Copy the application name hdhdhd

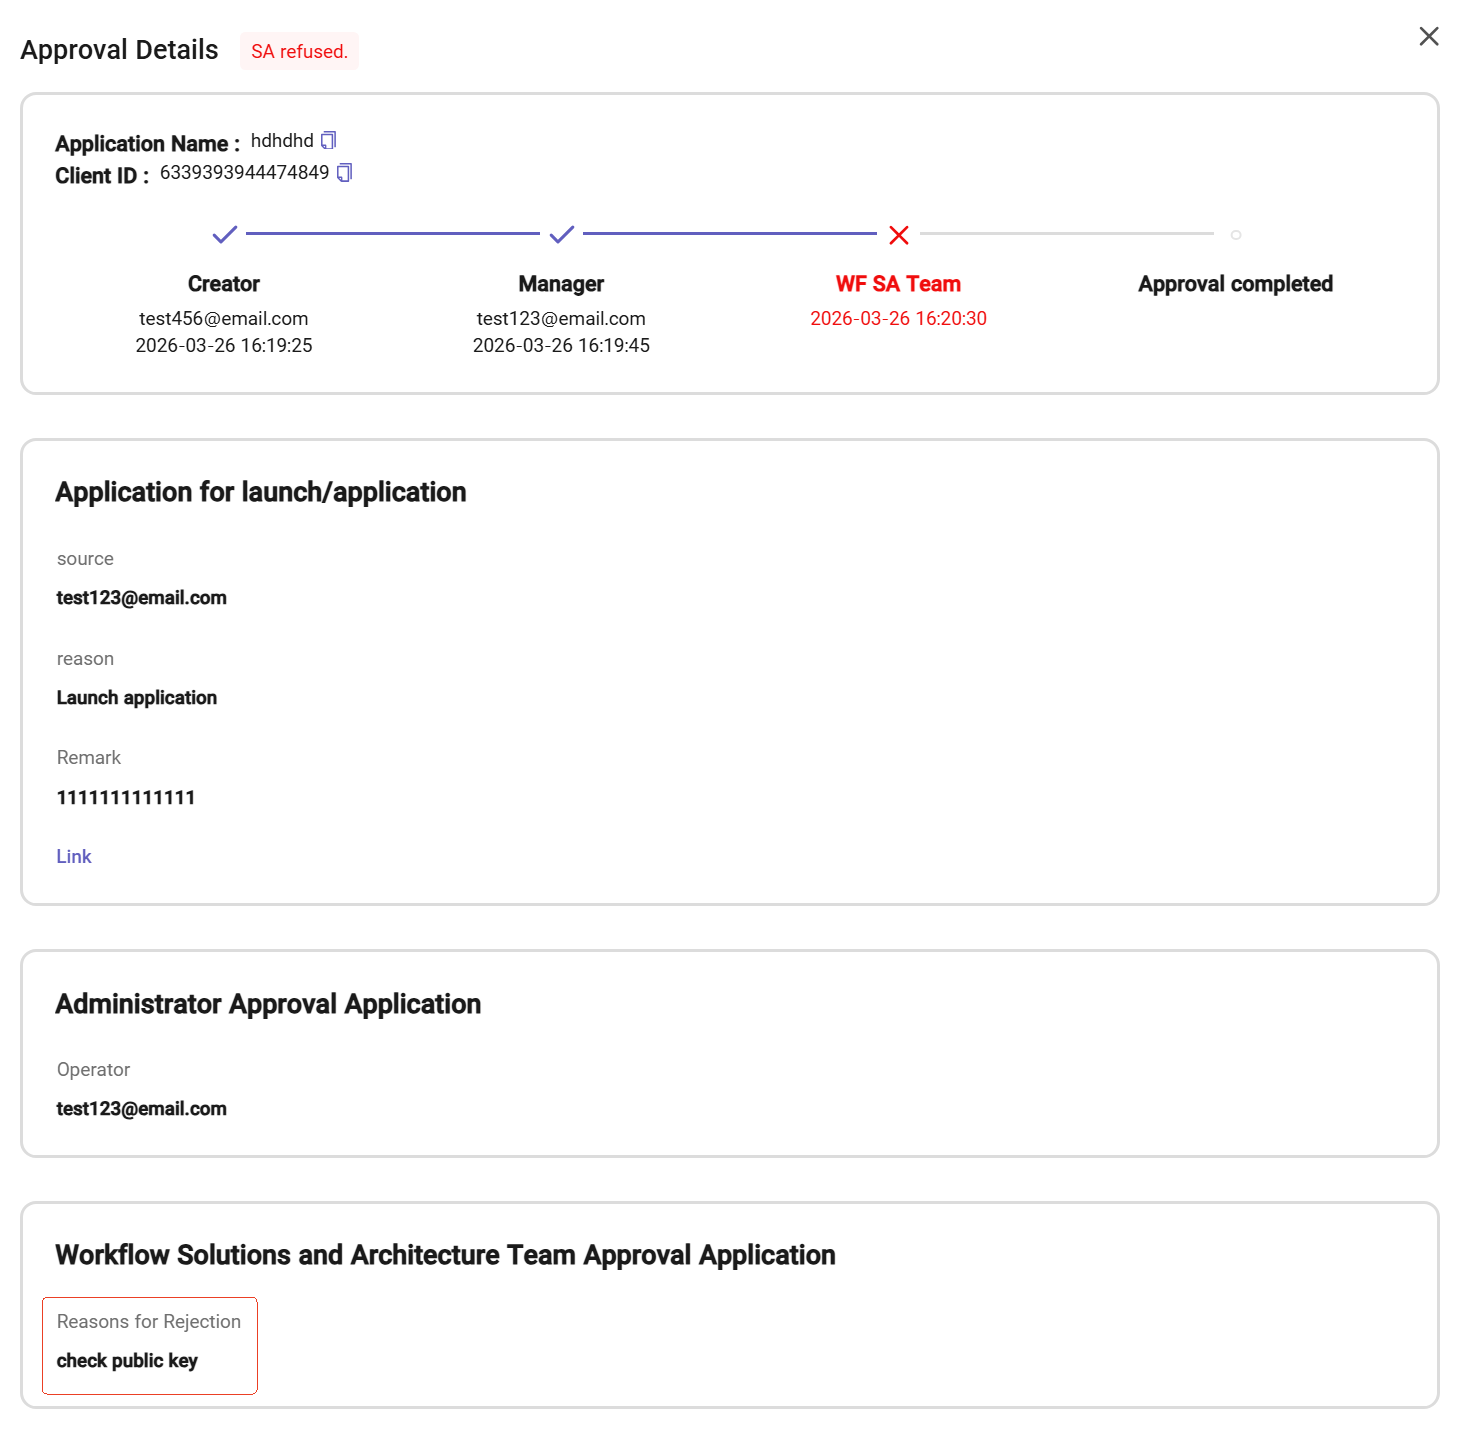tap(328, 141)
